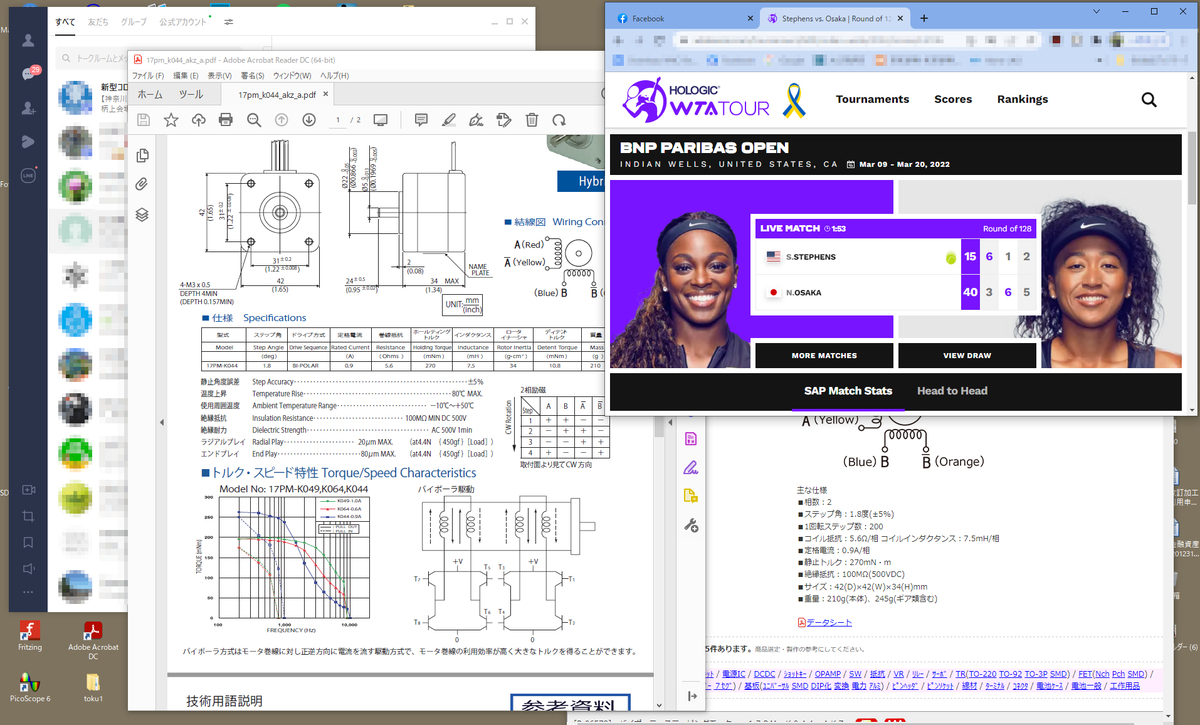
Task: Open a new browser tab with plus button
Action: coord(924,18)
